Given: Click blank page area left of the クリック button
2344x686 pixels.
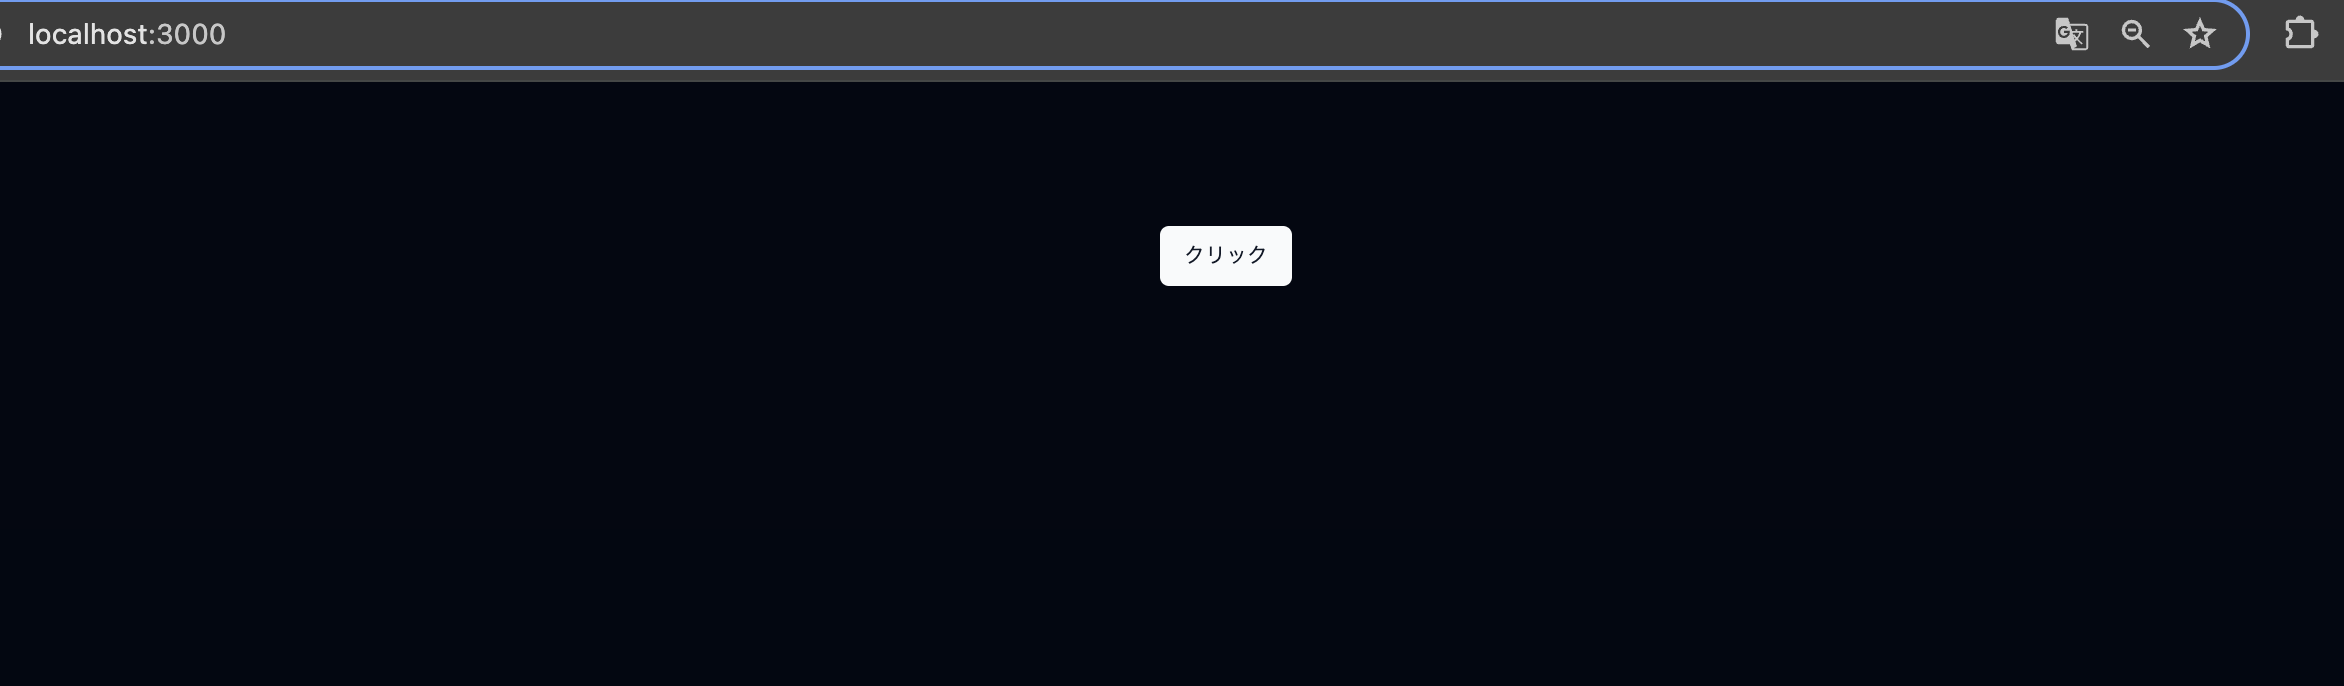Looking at the screenshot, I should [580, 256].
